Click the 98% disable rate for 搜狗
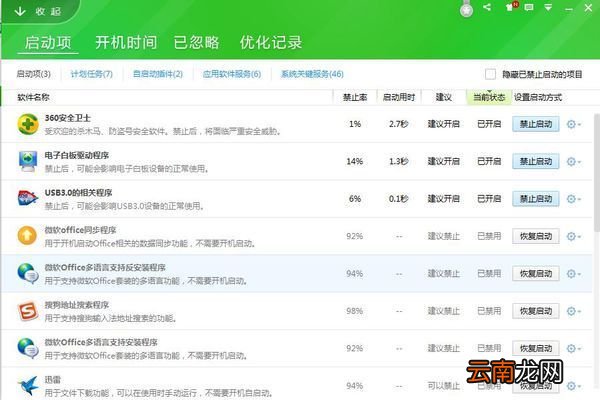Image resolution: width=600 pixels, height=400 pixels. [x=355, y=311]
